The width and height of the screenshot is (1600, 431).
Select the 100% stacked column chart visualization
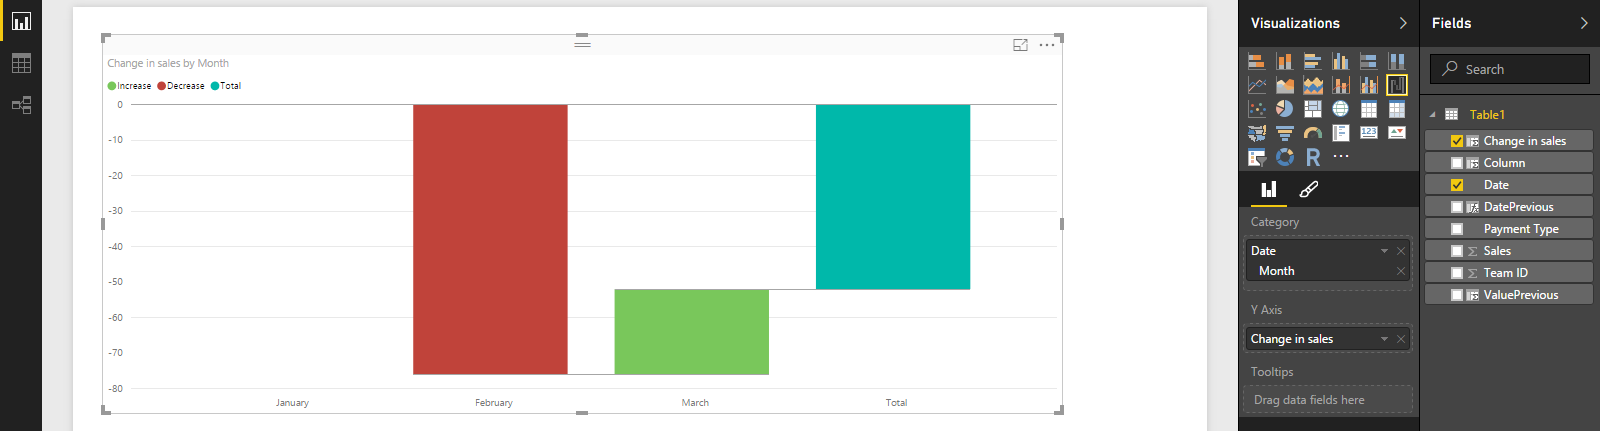[x=1397, y=61]
